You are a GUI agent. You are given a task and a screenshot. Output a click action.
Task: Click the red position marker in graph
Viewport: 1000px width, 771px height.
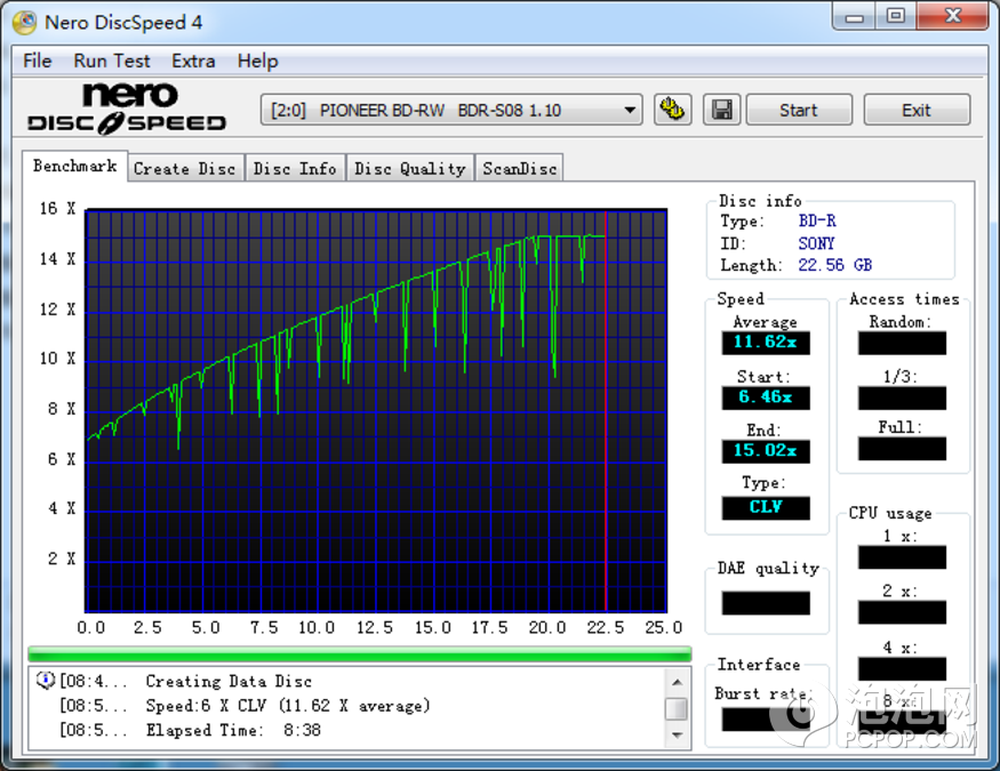click(x=606, y=411)
